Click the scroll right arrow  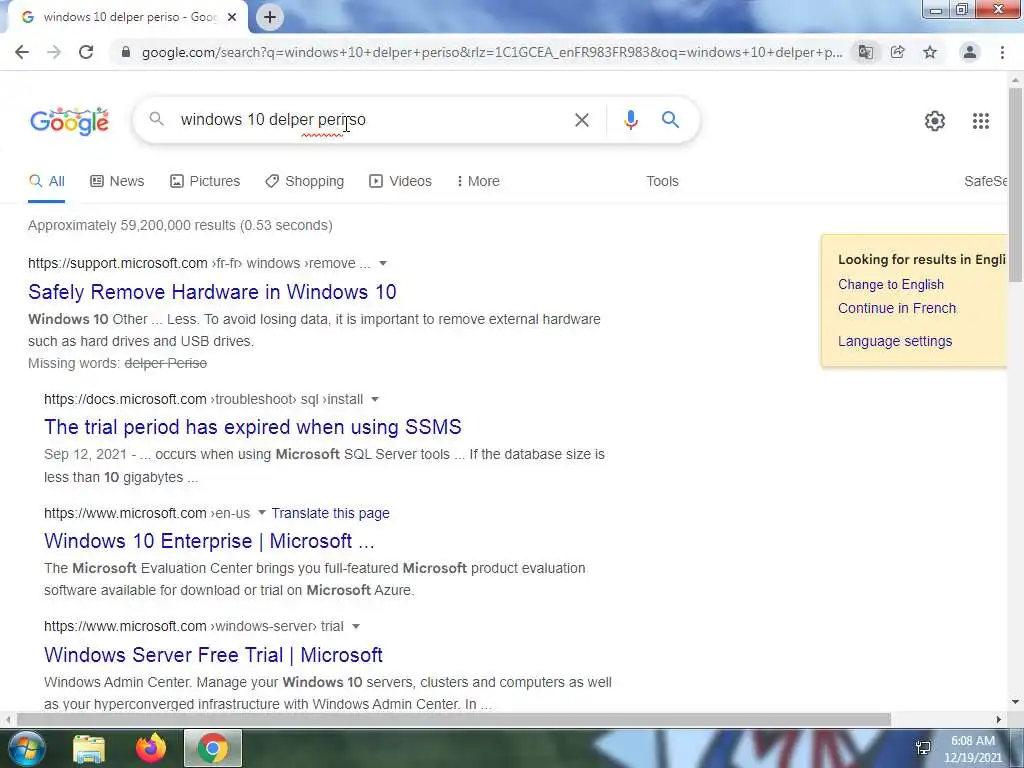point(999,719)
